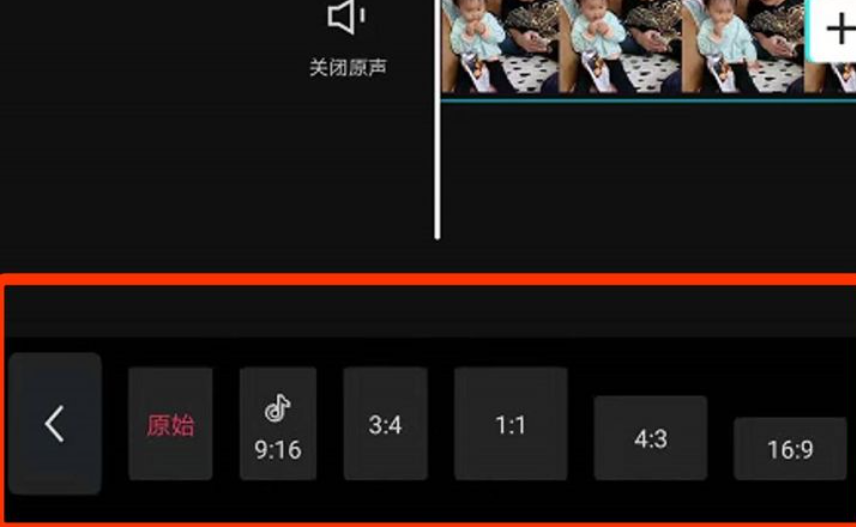Click the white playhead line
The width and height of the screenshot is (856, 527).
[x=437, y=119]
